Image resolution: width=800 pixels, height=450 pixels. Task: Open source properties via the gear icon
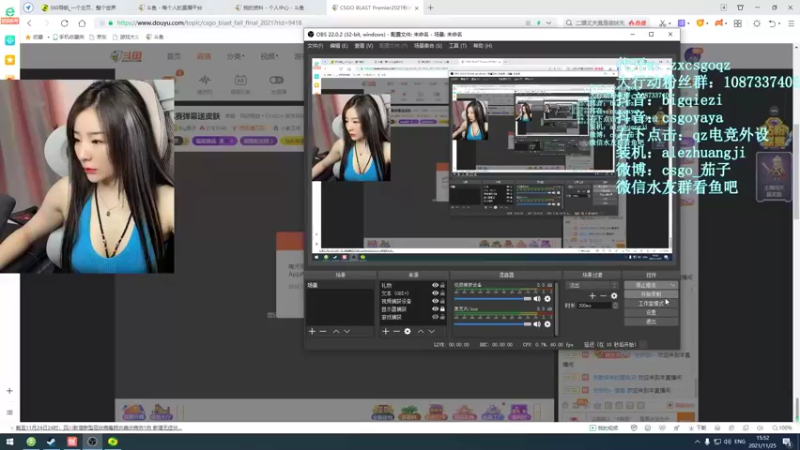tap(407, 332)
